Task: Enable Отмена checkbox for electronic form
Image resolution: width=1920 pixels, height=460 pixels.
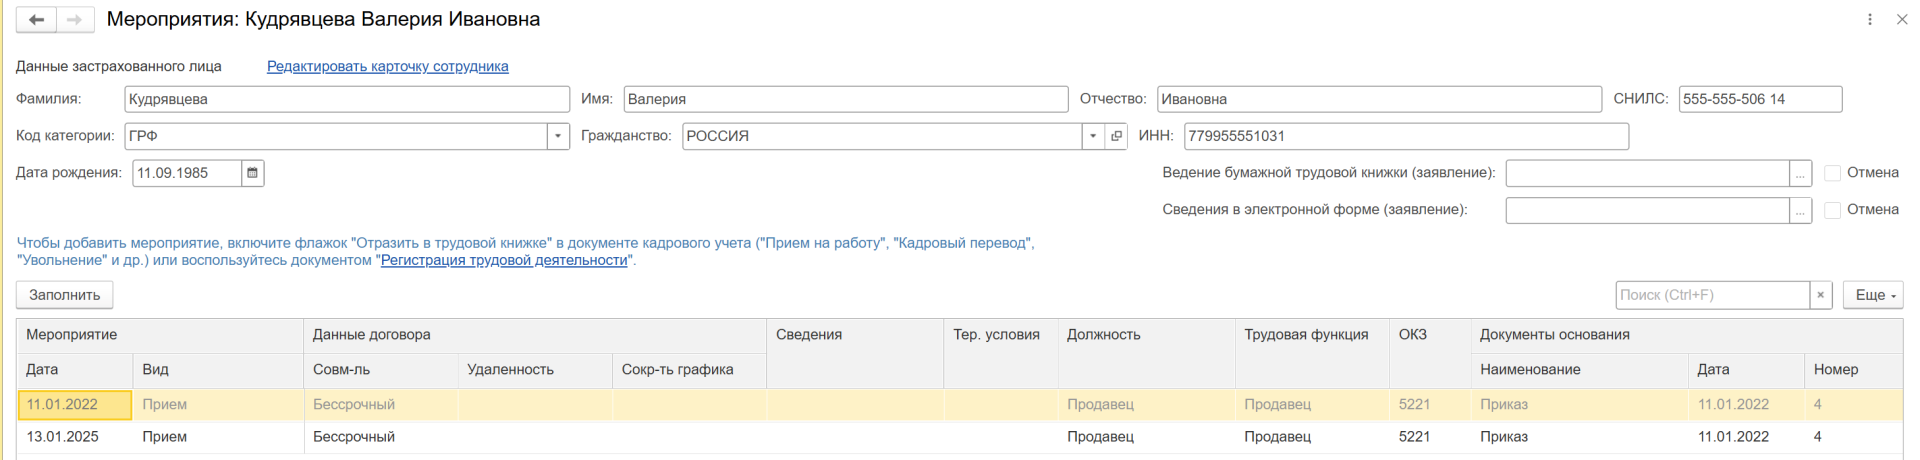Action: click(1832, 210)
